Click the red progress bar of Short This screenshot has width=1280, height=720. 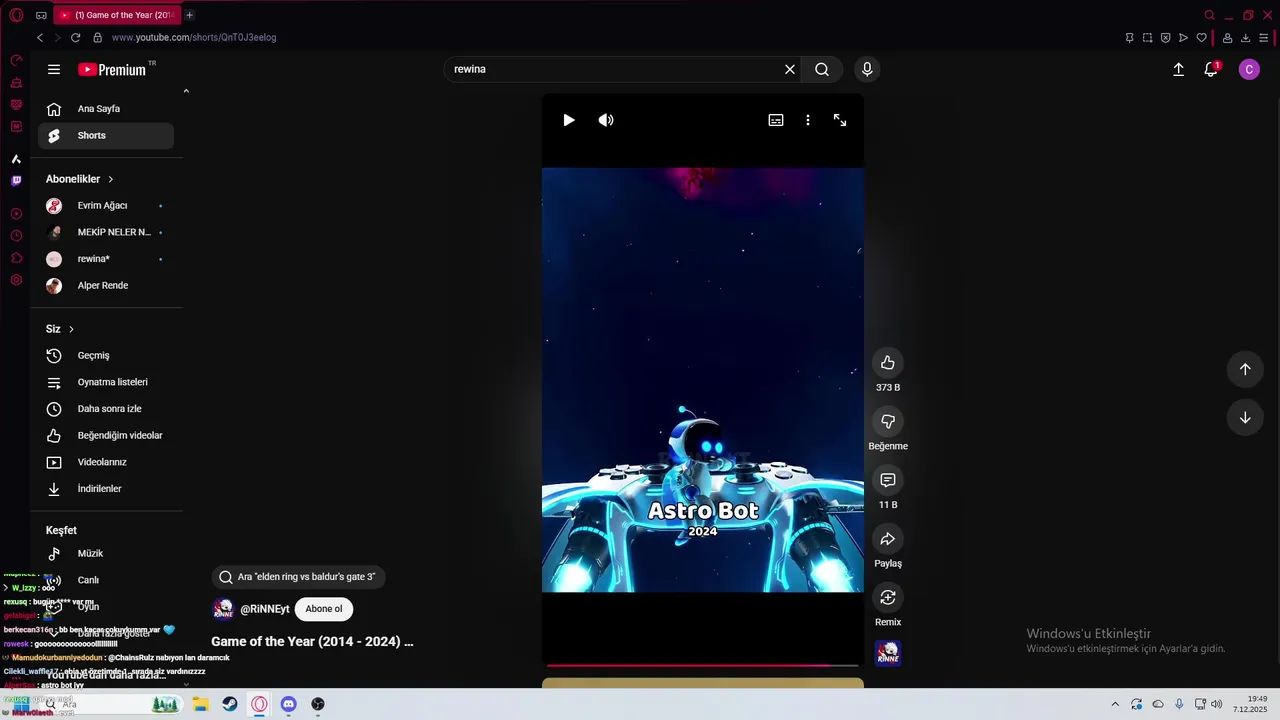click(702, 665)
